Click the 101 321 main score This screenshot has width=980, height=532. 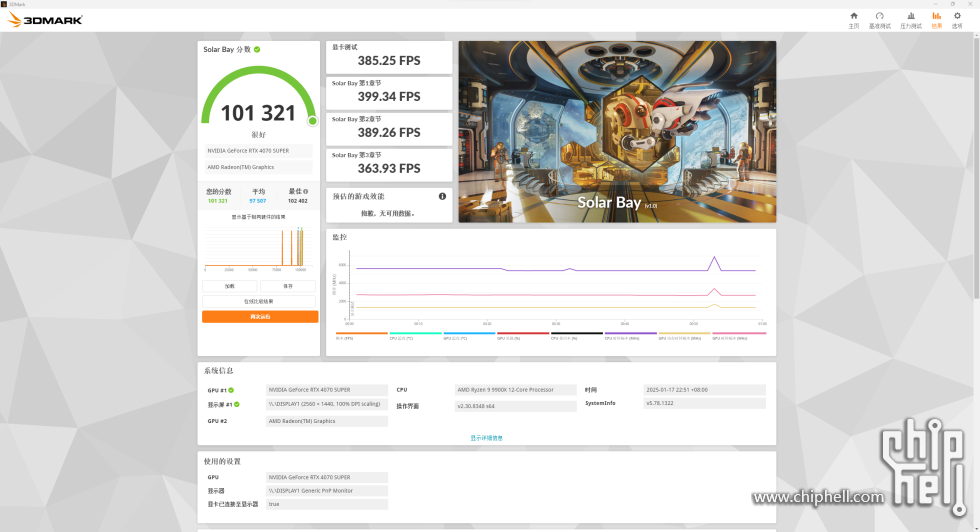[x=258, y=113]
